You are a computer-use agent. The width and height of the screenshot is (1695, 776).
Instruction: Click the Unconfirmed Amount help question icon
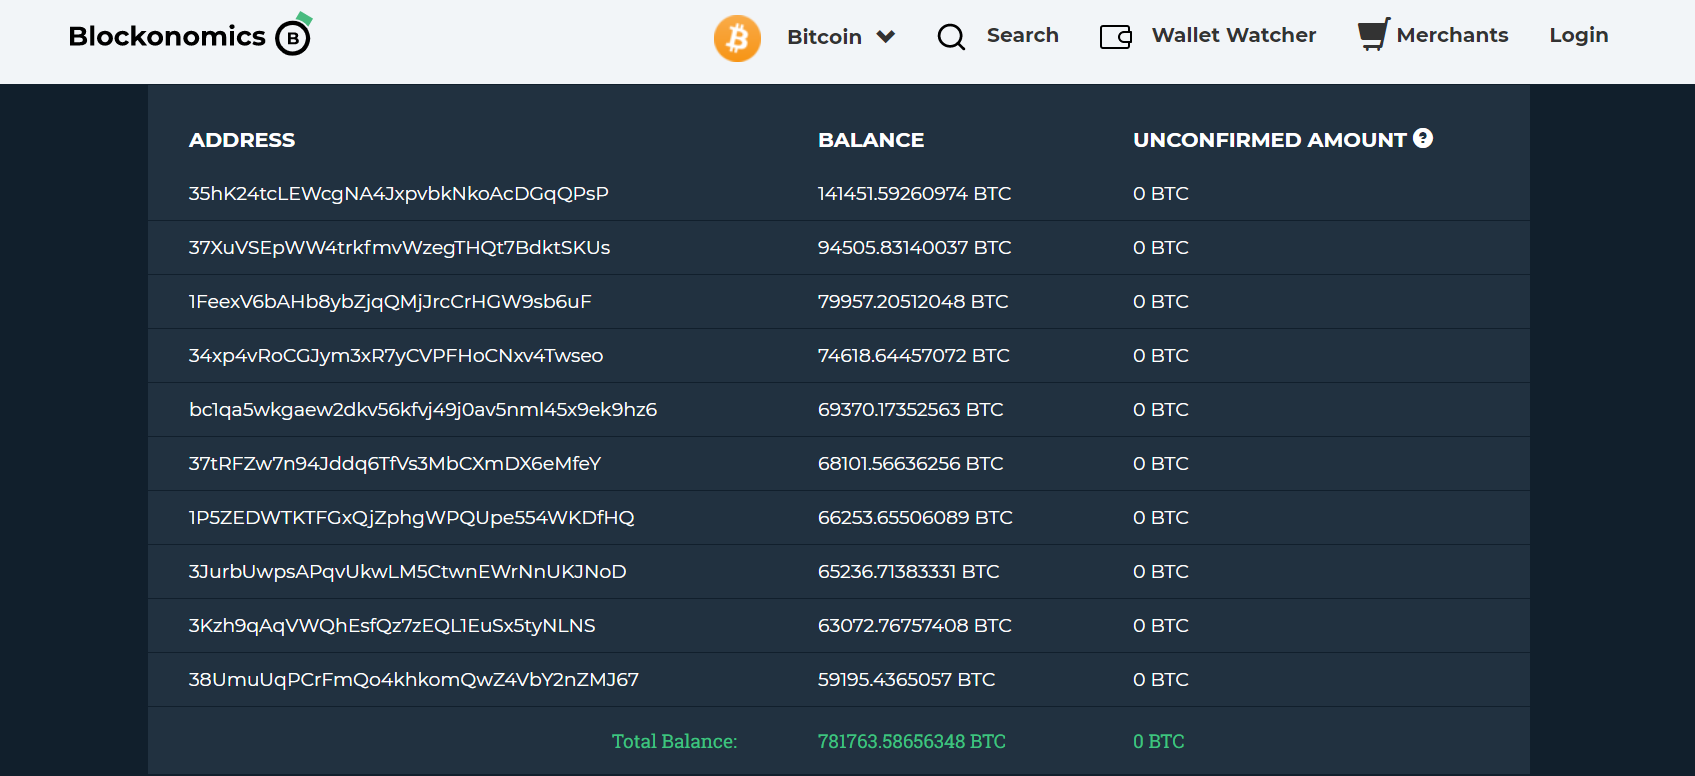(x=1423, y=139)
